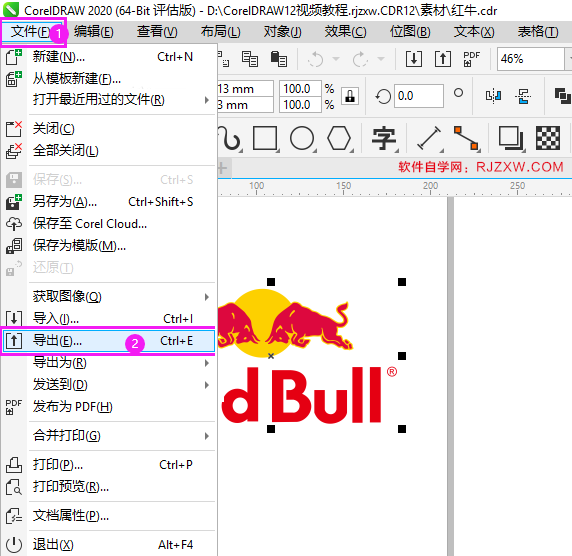Image resolution: width=572 pixels, height=556 pixels.
Task: Click the upper 100.0 scale field
Action: point(300,89)
